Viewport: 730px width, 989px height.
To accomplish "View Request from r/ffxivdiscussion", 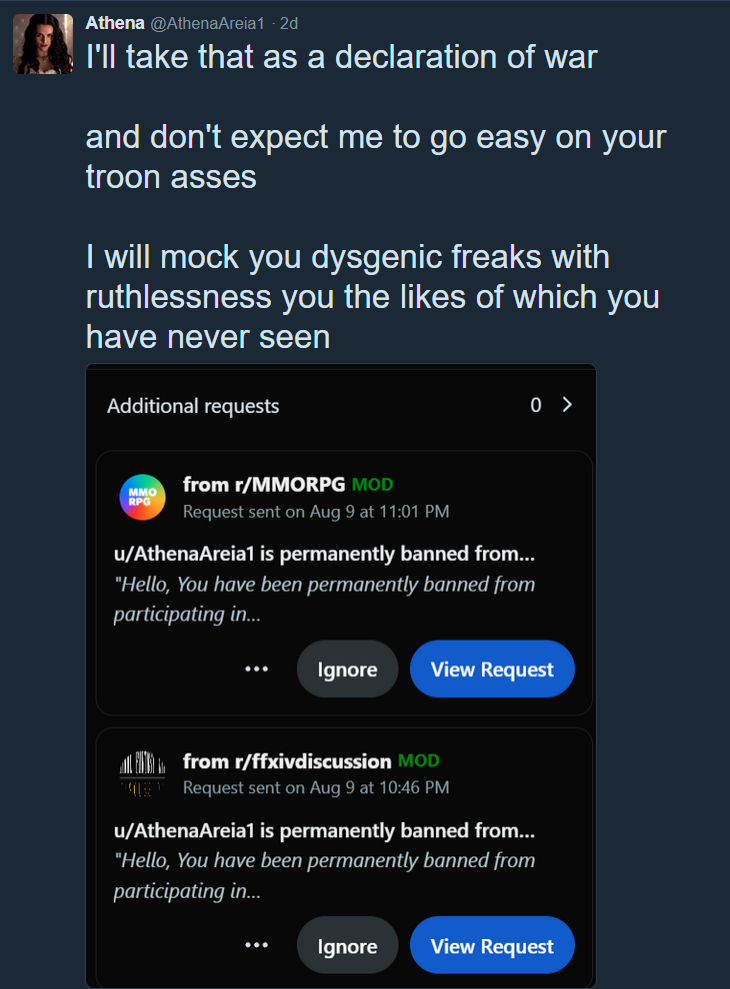I will [x=492, y=945].
